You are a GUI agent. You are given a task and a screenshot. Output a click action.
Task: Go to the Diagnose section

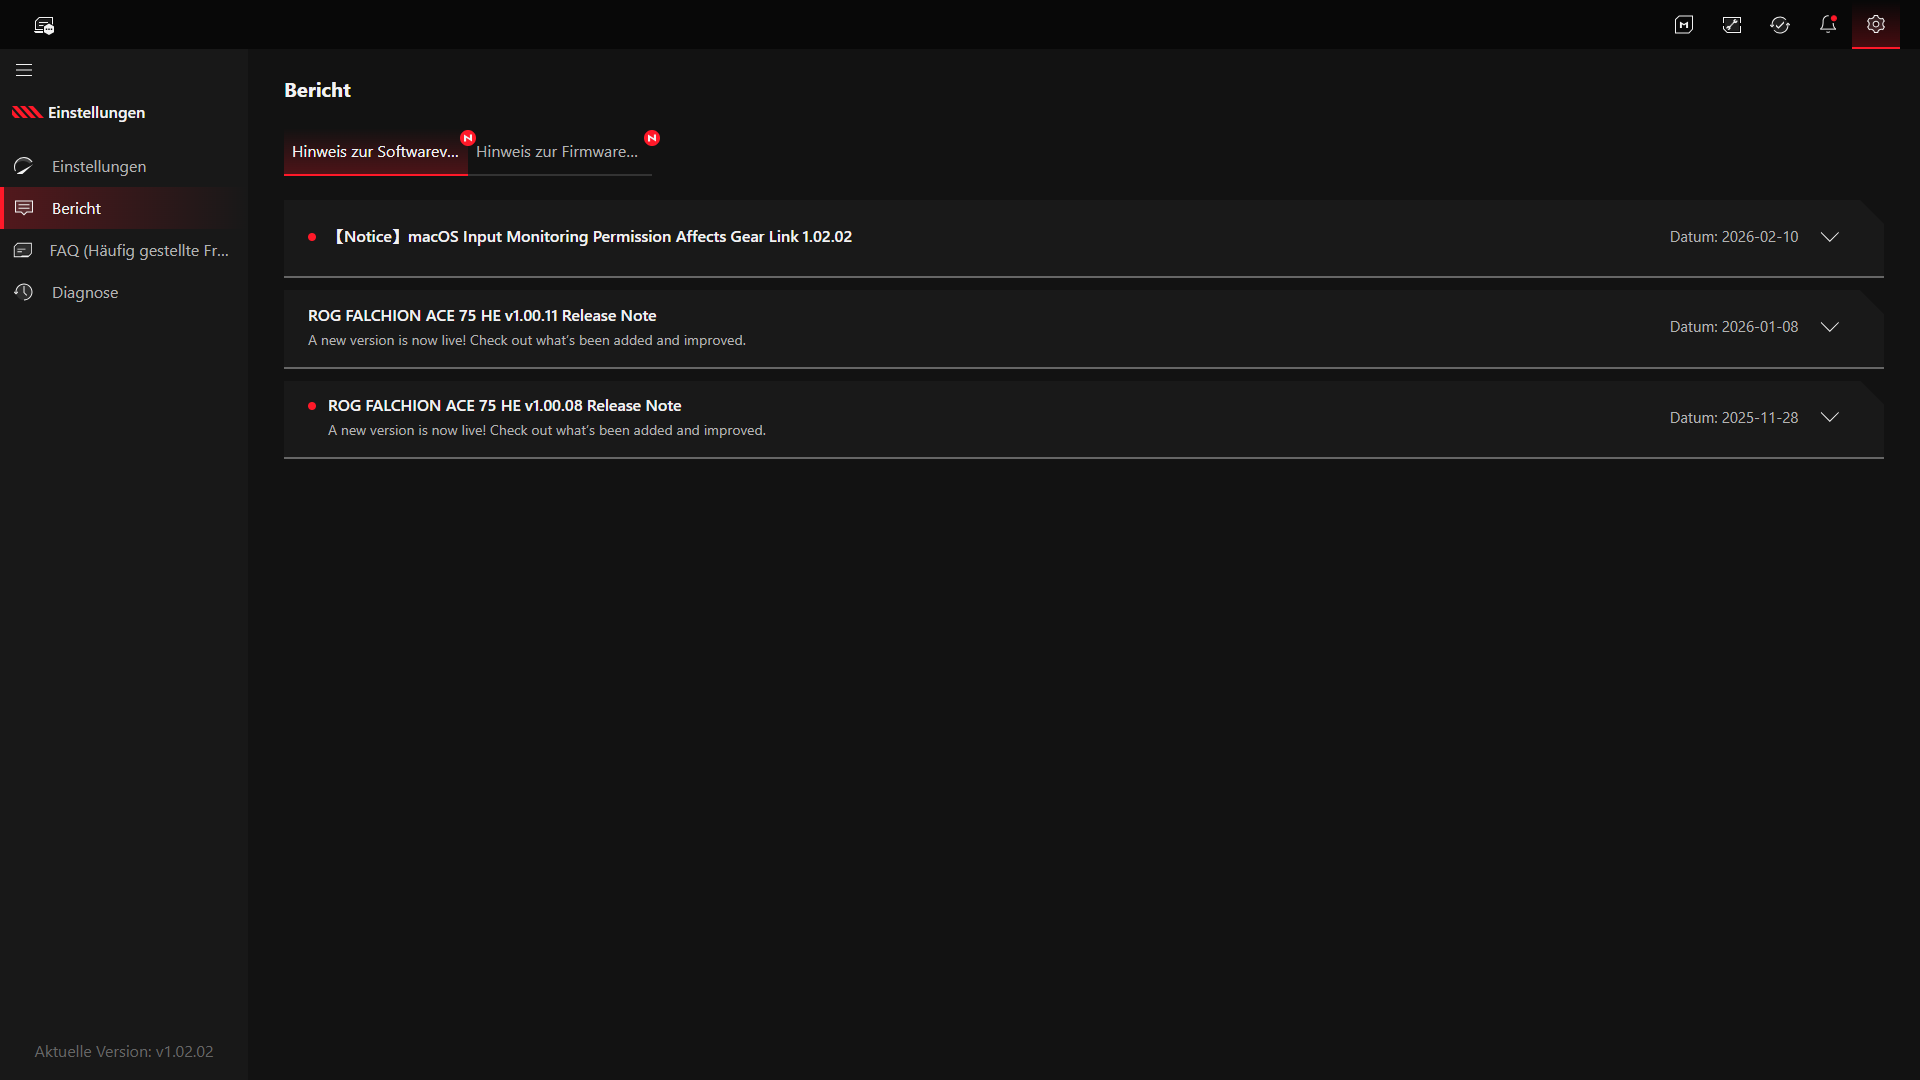tap(85, 292)
